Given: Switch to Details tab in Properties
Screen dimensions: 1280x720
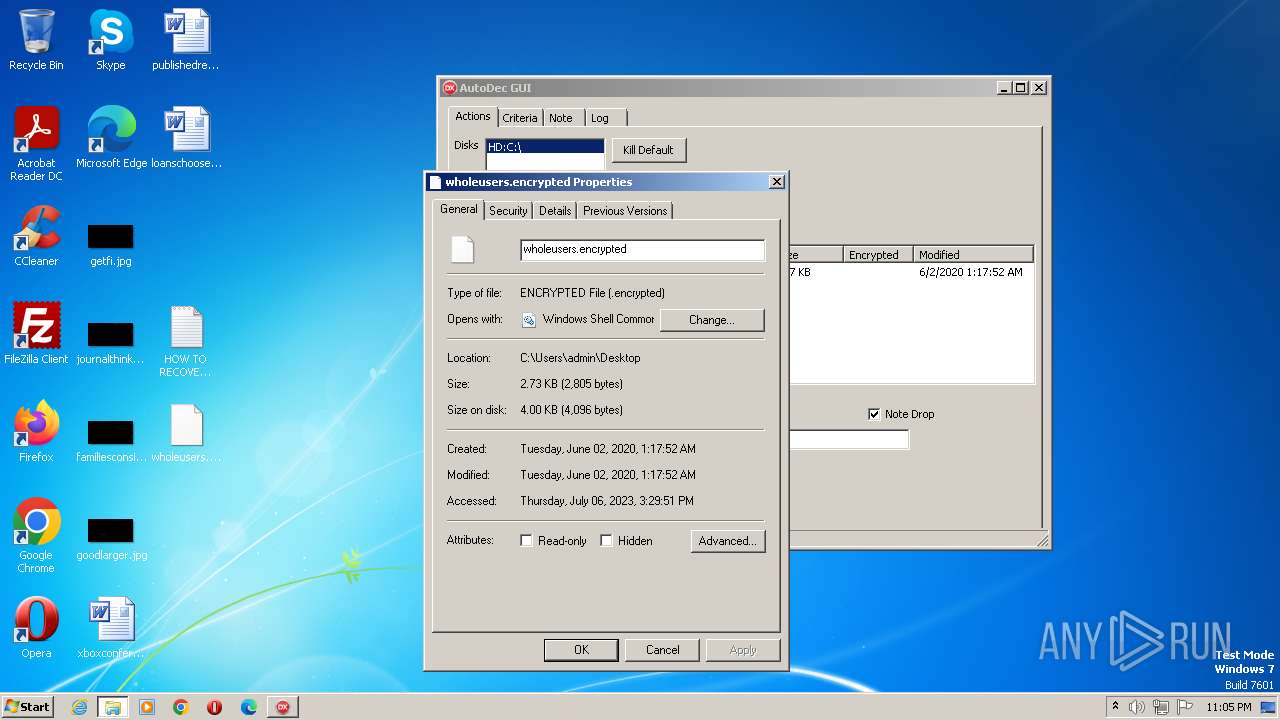Looking at the screenshot, I should (555, 211).
